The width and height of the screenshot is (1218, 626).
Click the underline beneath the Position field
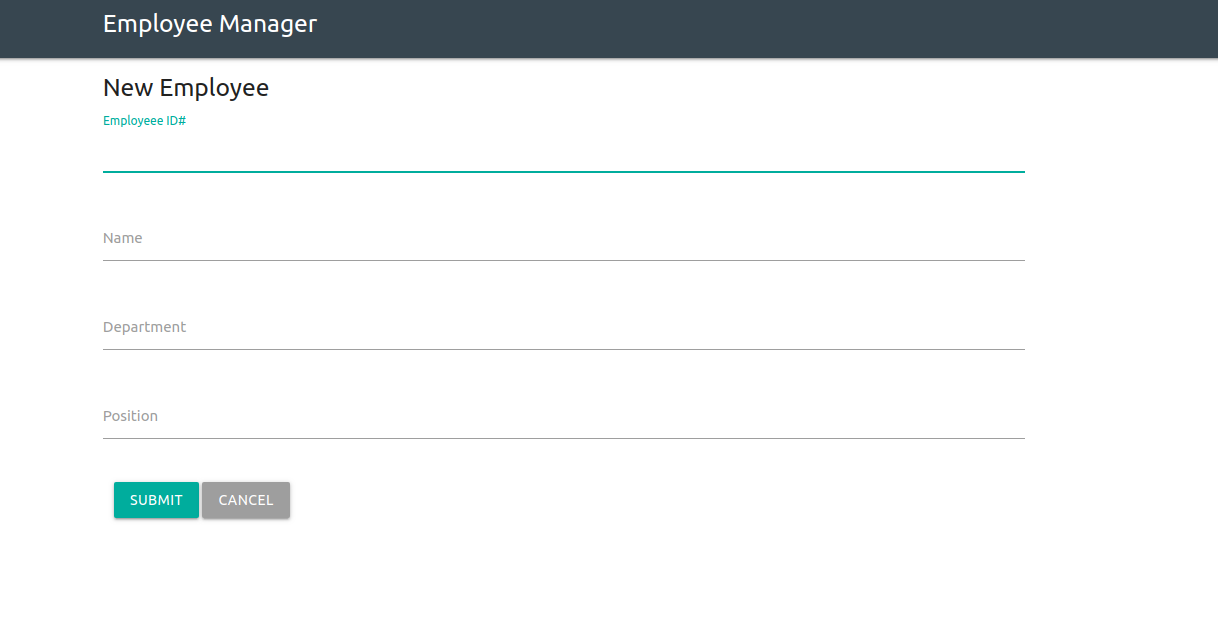pos(563,438)
